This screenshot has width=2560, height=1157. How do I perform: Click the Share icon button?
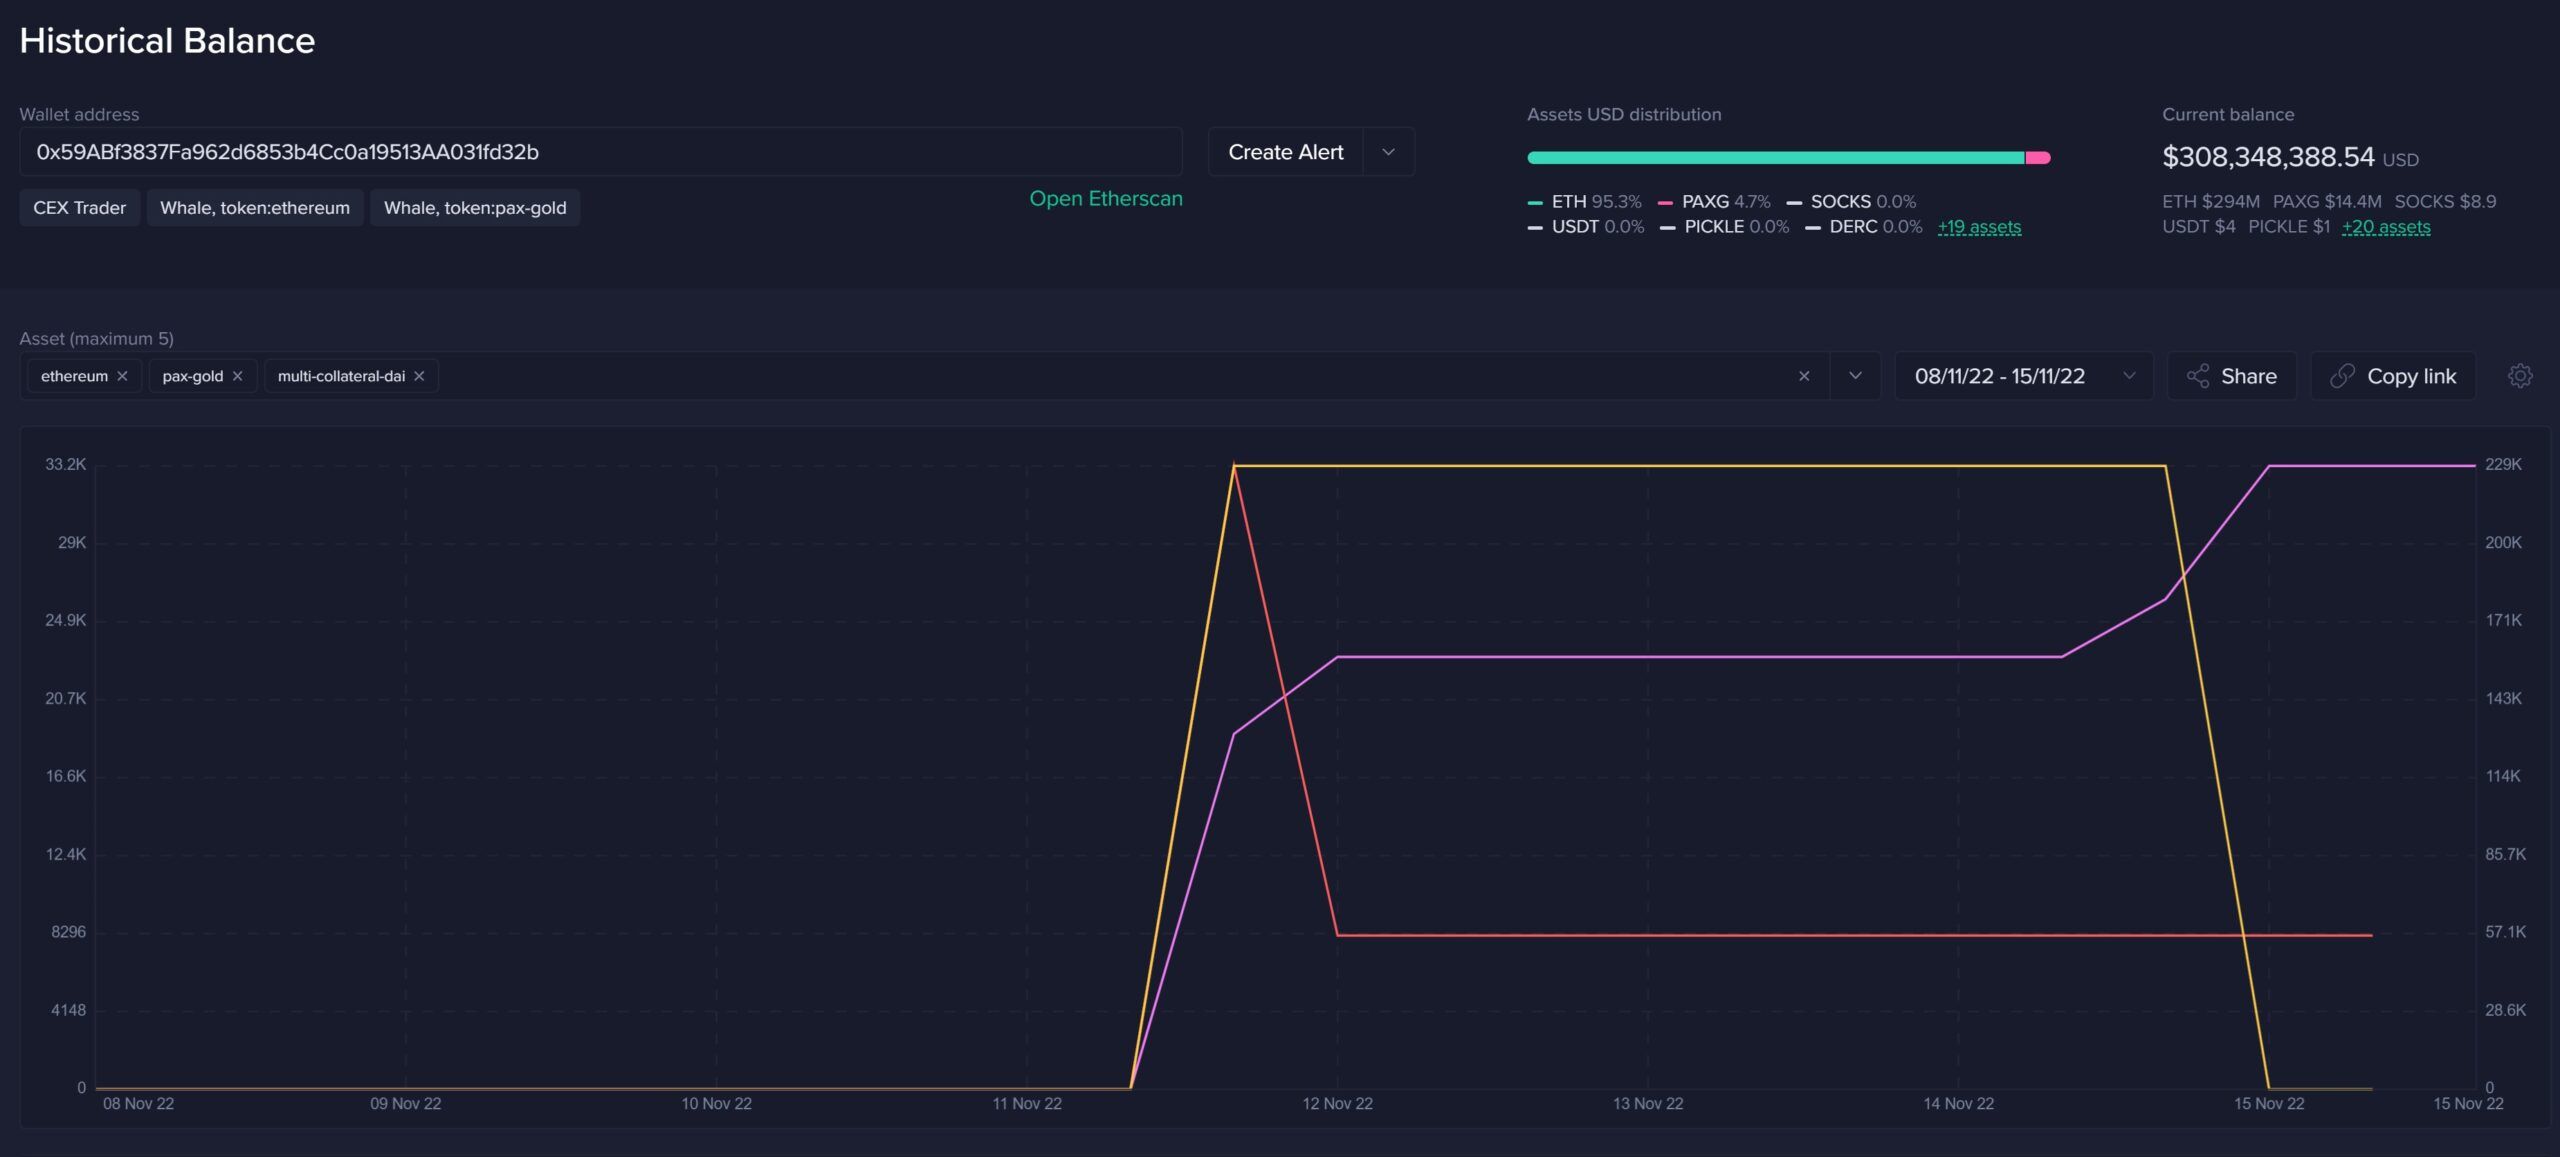pyautogui.click(x=2198, y=376)
